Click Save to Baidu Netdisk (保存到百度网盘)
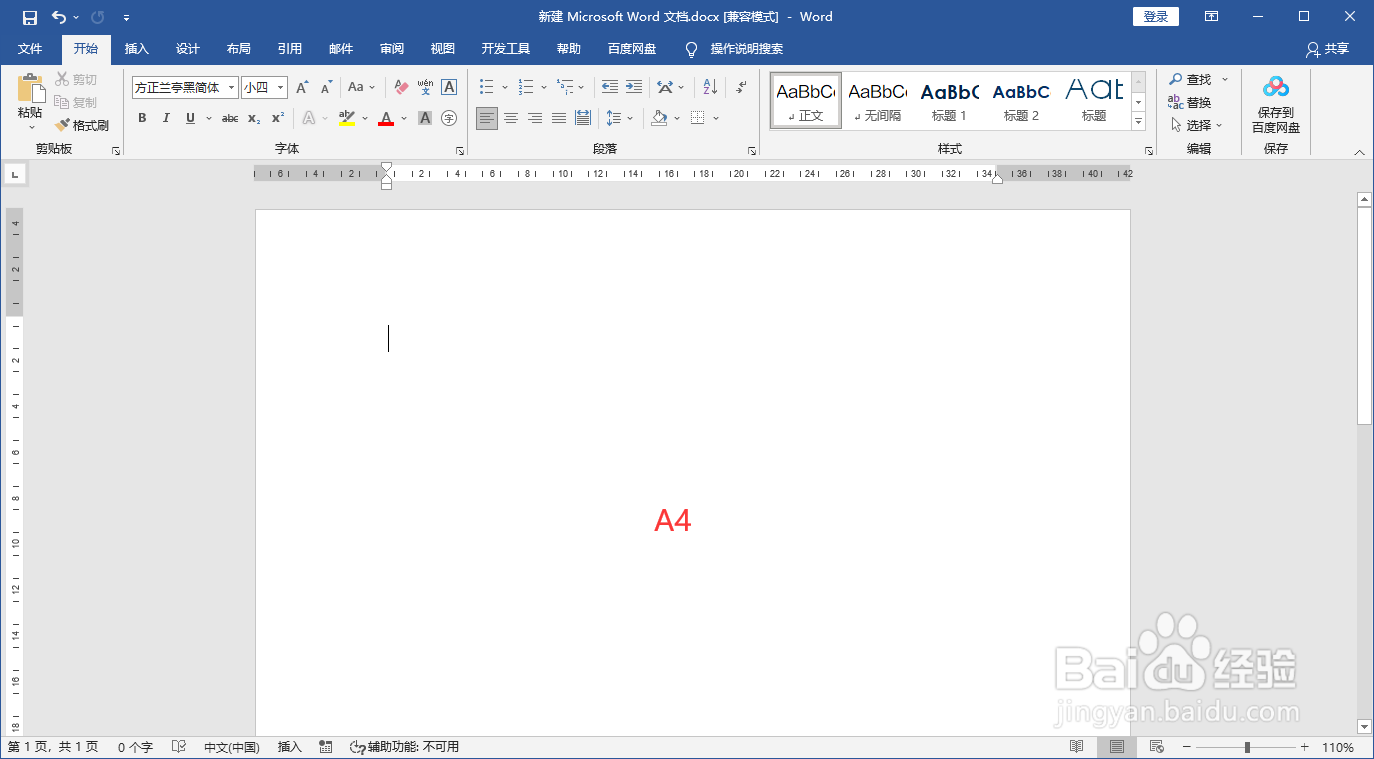The width and height of the screenshot is (1374, 759). (1276, 105)
